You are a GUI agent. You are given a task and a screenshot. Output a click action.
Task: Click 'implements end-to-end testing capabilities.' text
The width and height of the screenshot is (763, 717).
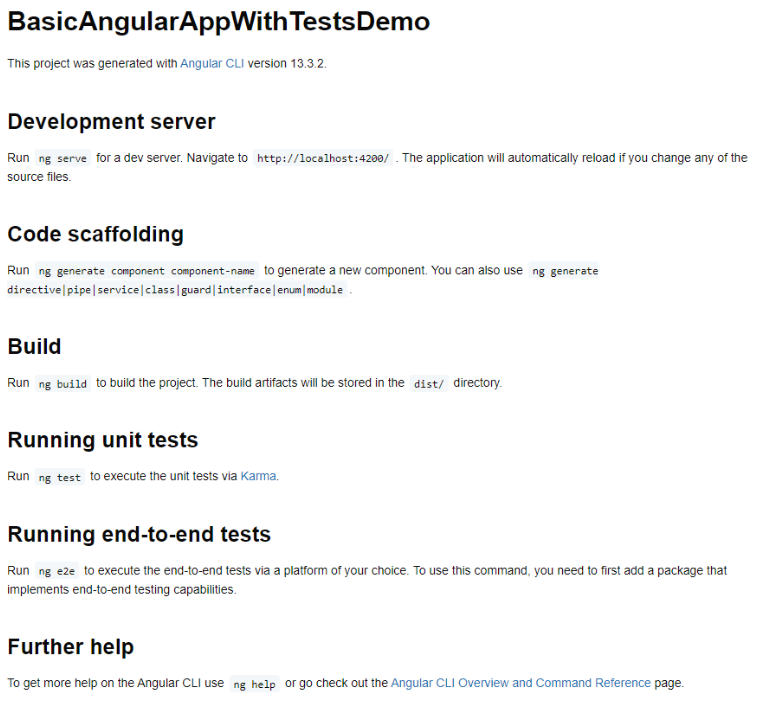click(122, 589)
